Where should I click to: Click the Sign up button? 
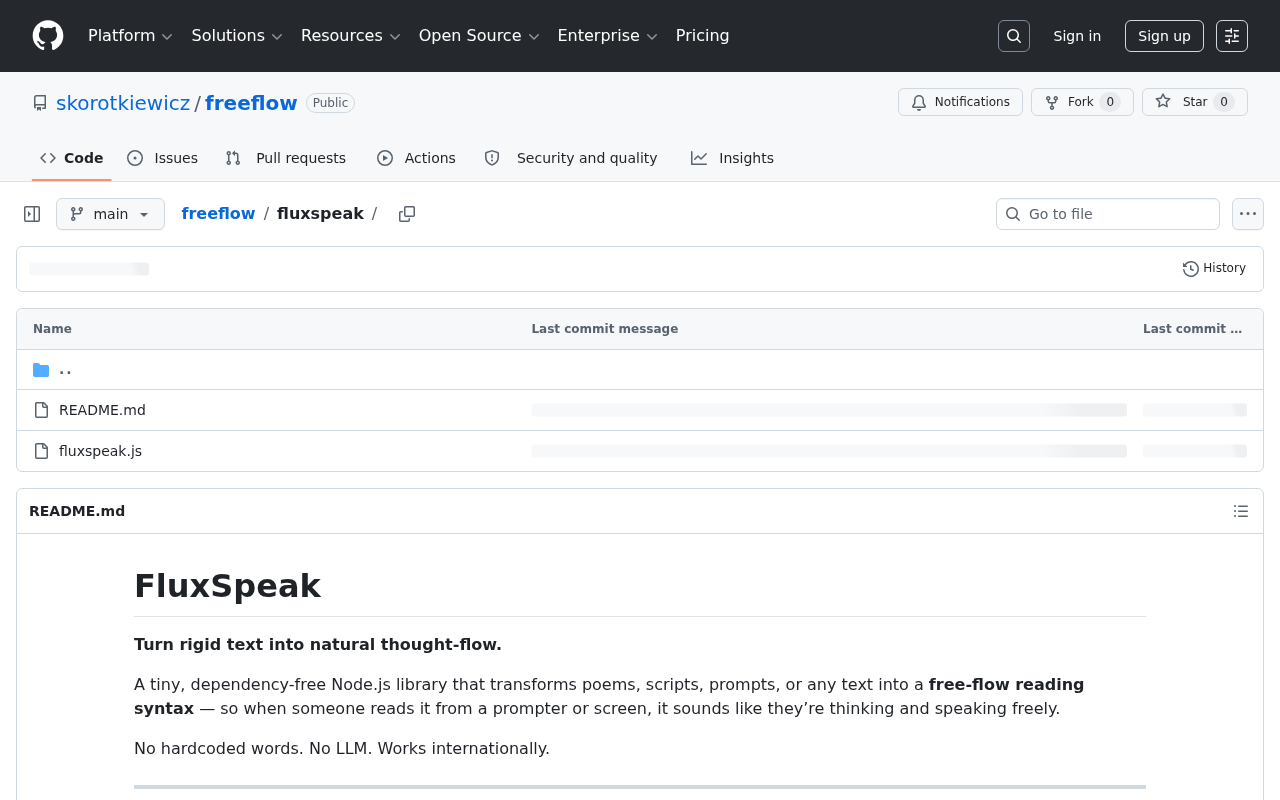[1164, 36]
